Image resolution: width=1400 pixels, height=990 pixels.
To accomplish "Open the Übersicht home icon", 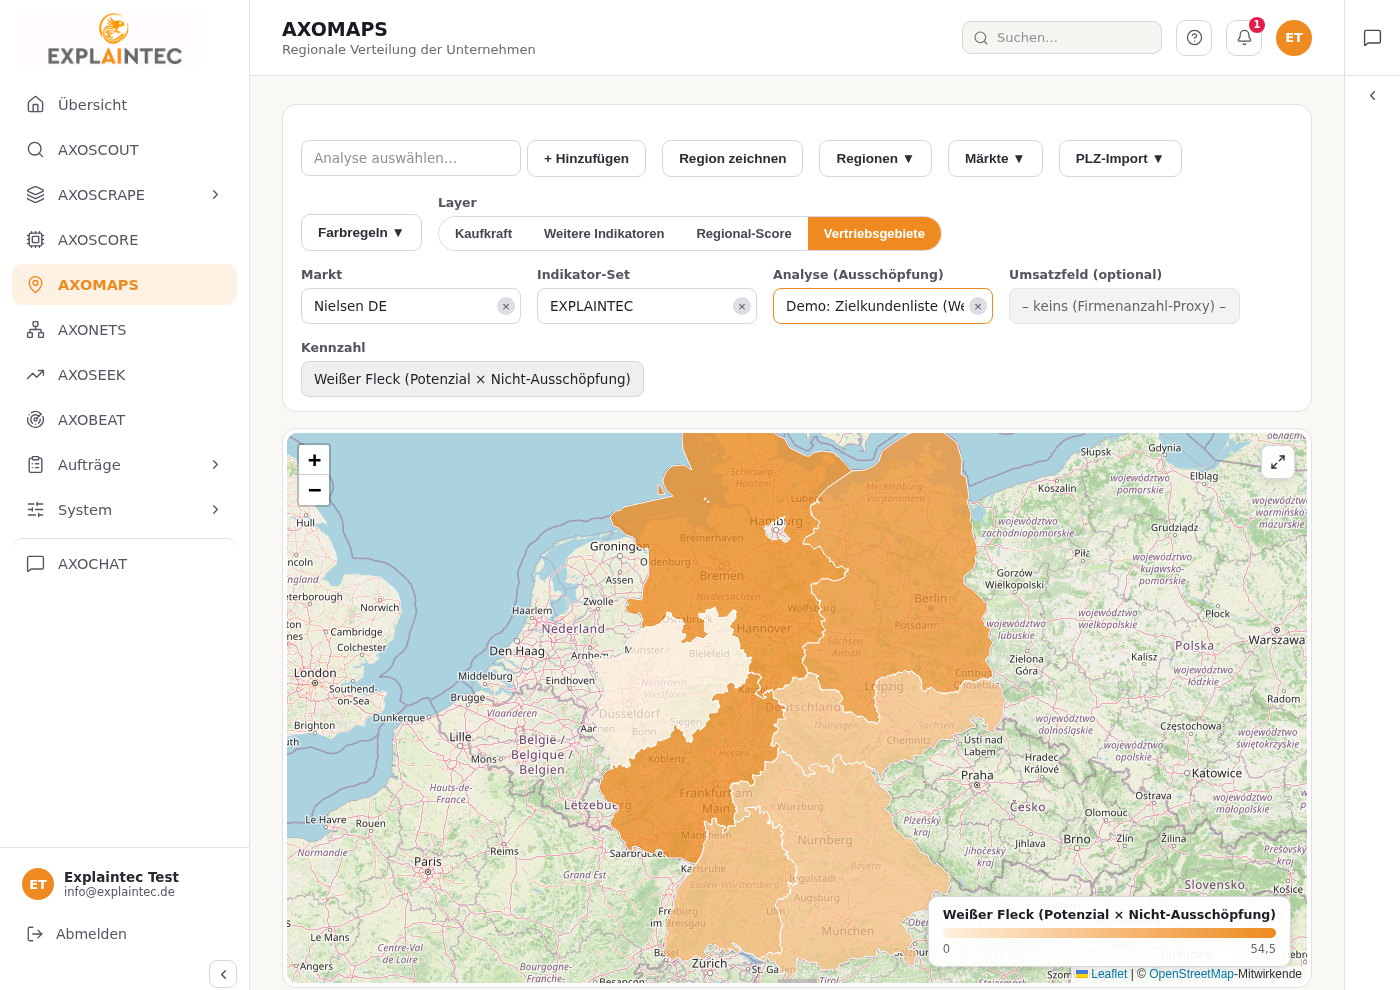I will 36,105.
